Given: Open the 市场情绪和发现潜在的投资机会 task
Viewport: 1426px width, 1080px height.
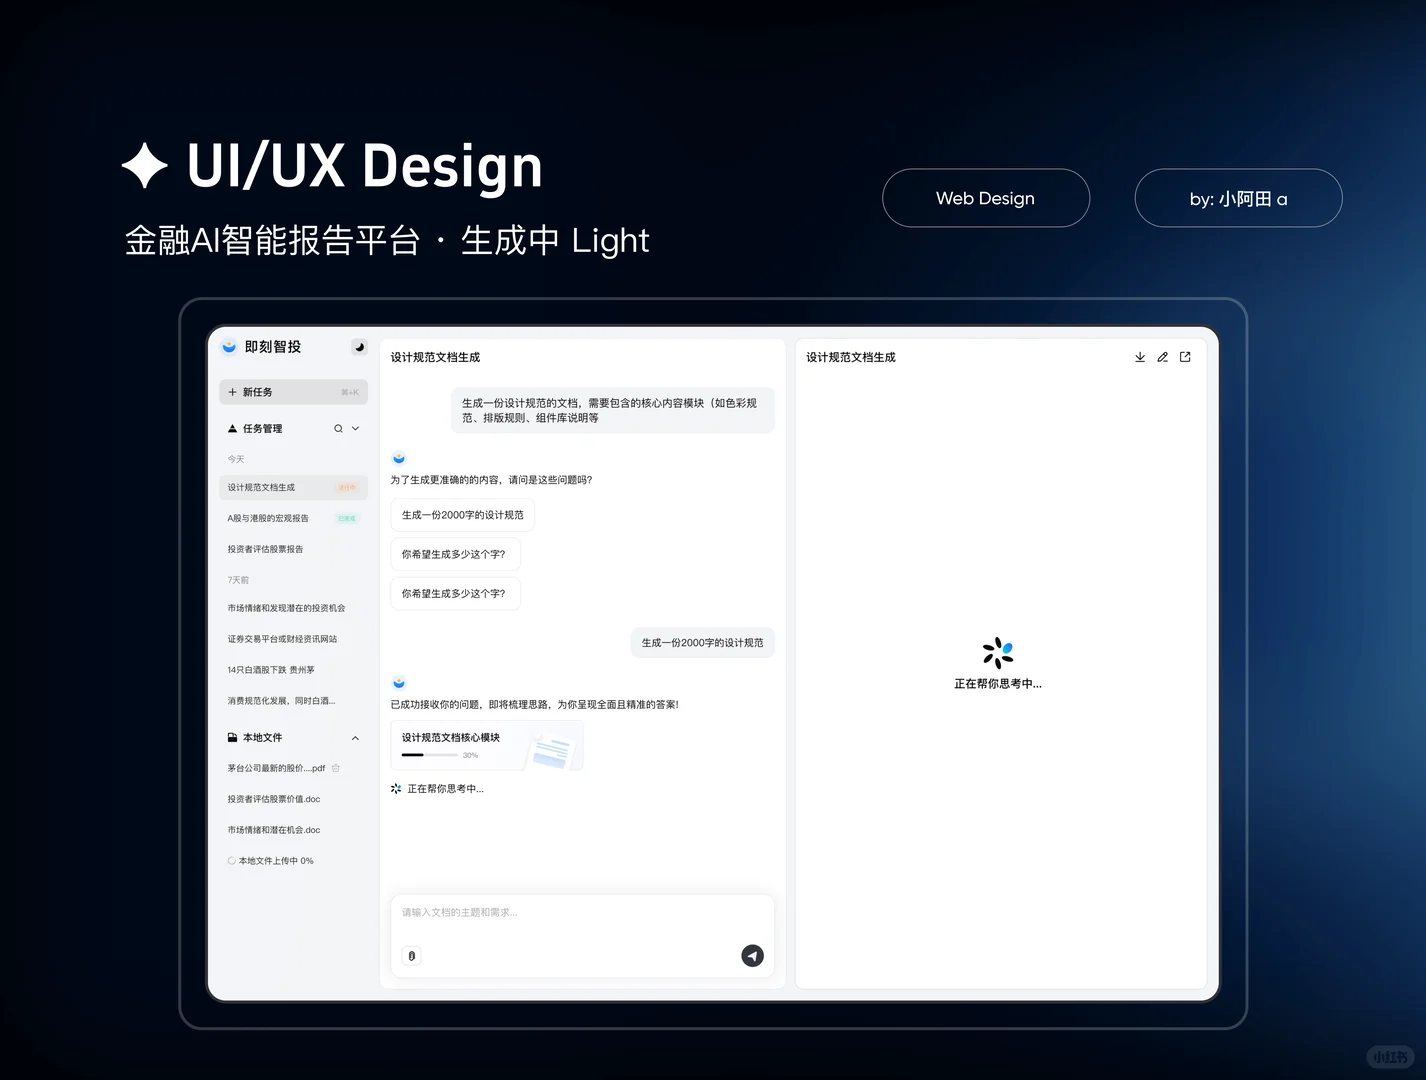Looking at the screenshot, I should [286, 608].
